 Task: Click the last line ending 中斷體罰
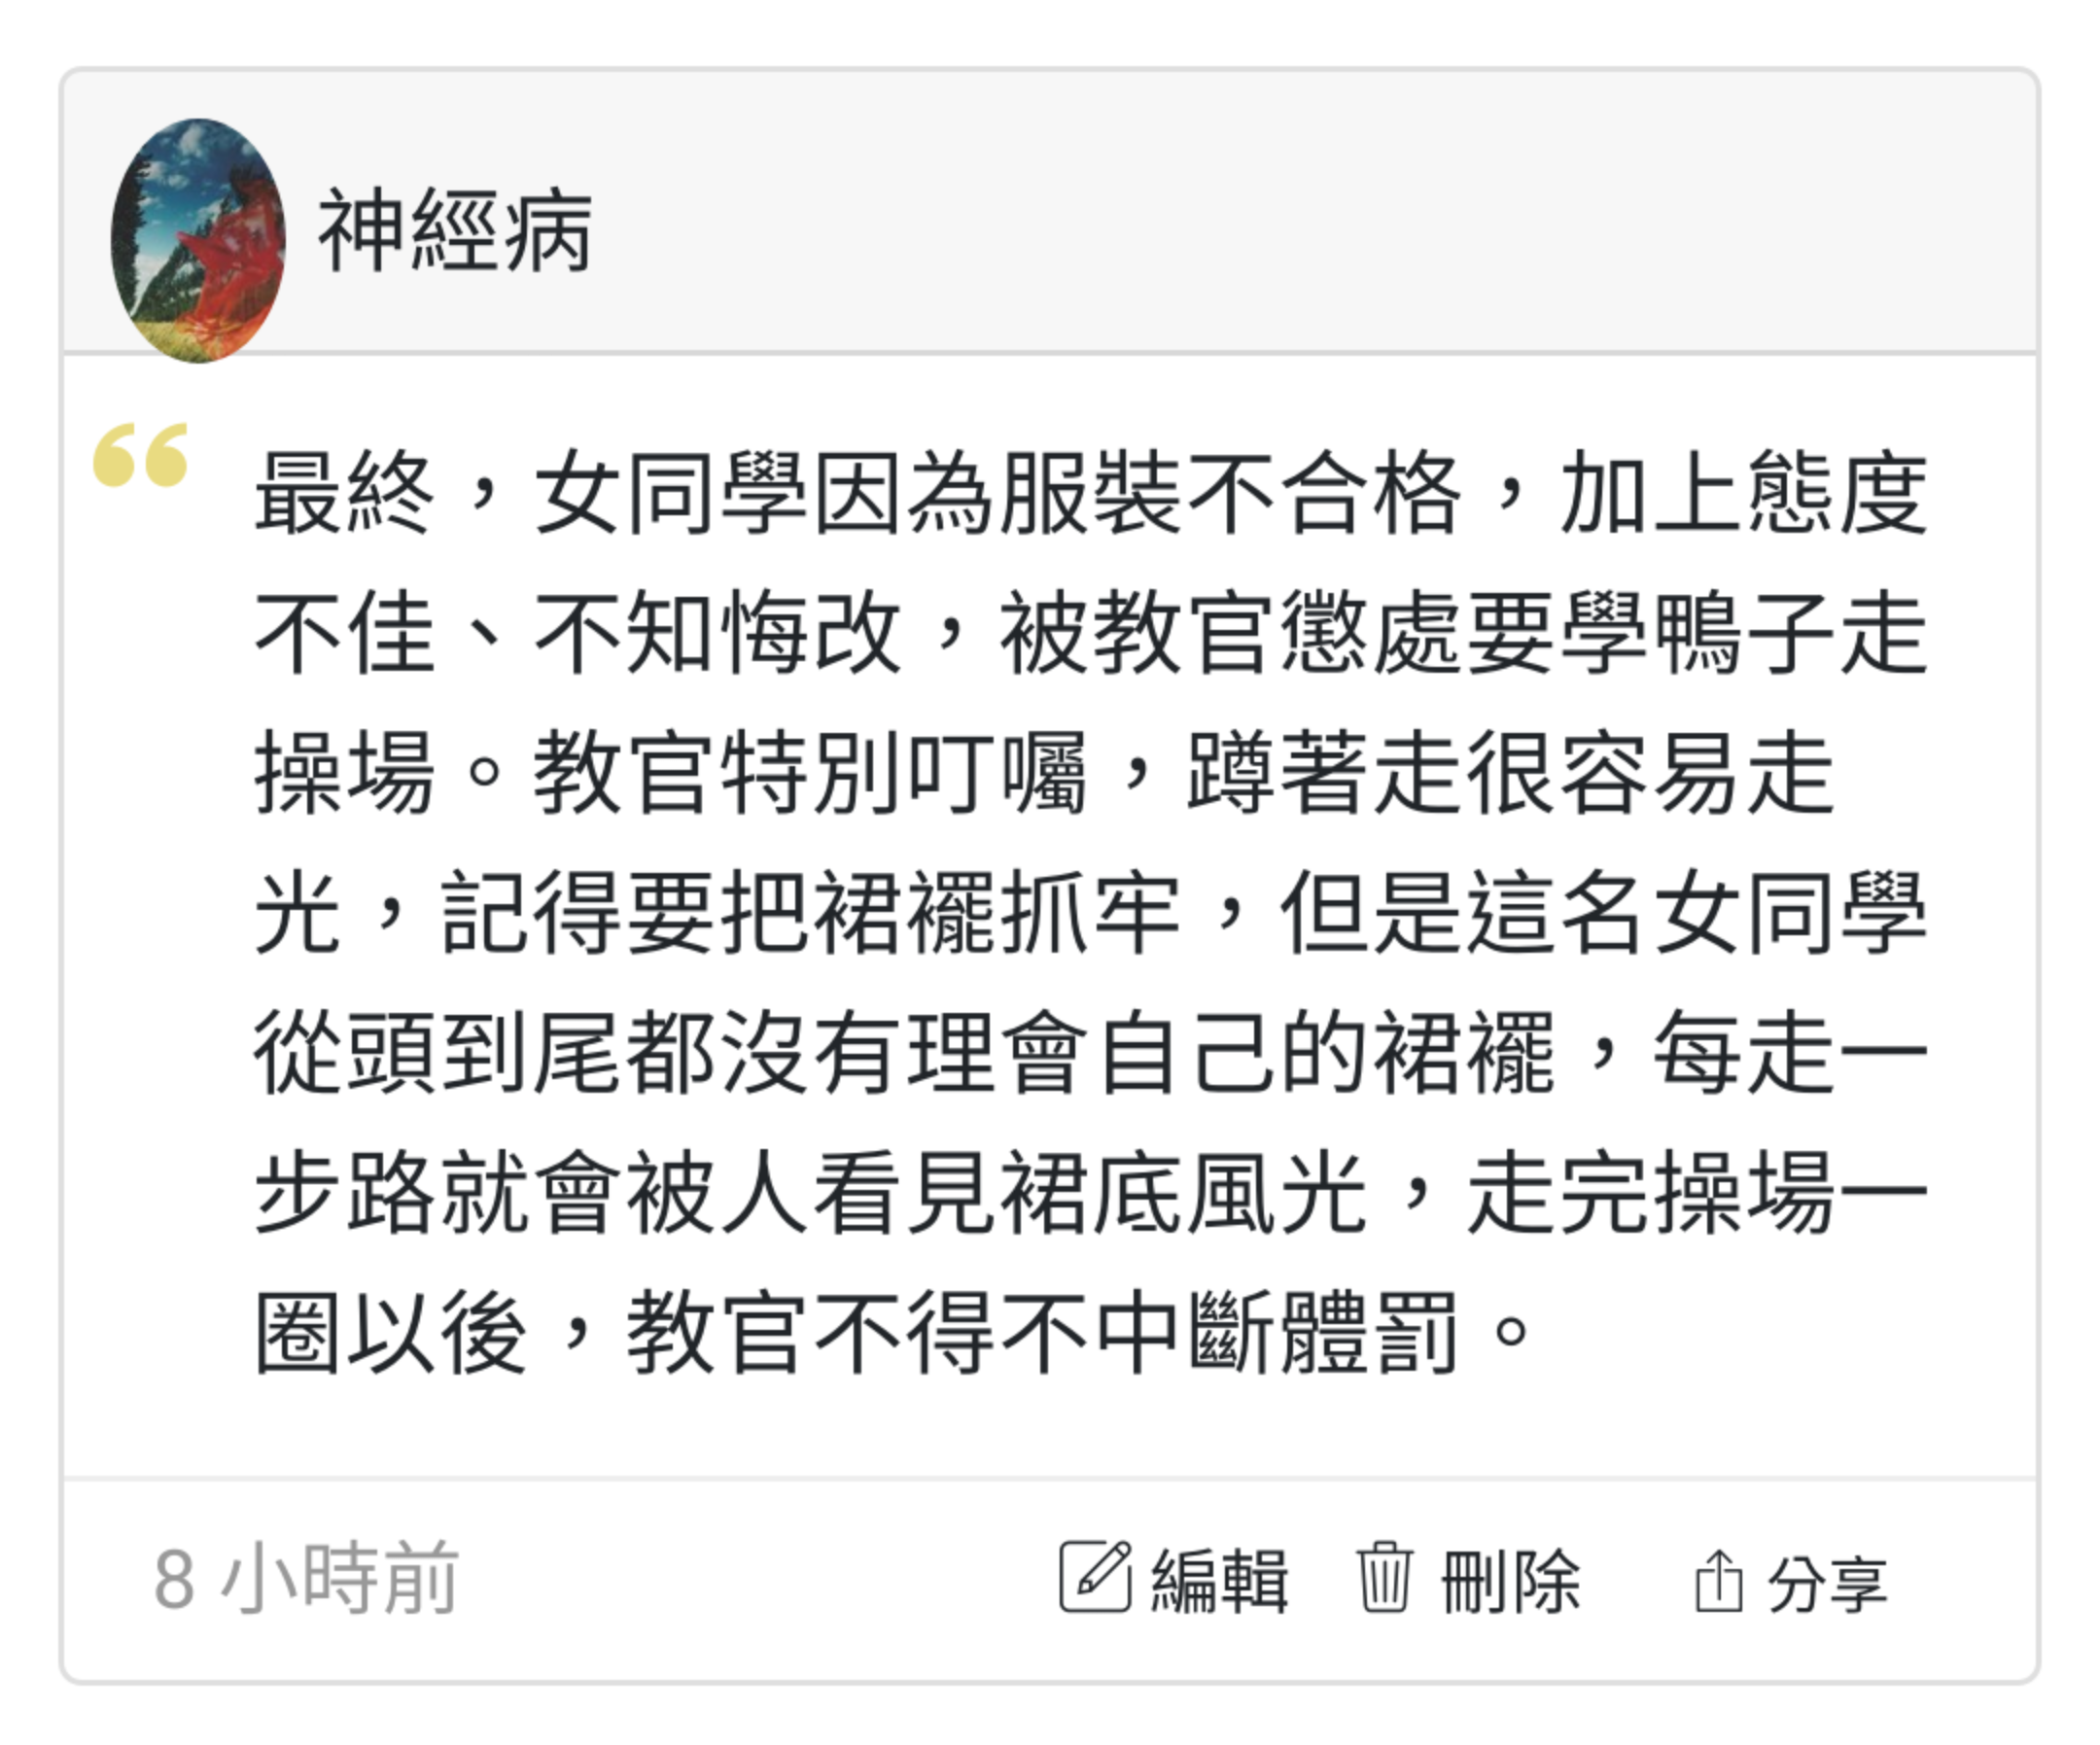pyautogui.click(x=893, y=1332)
